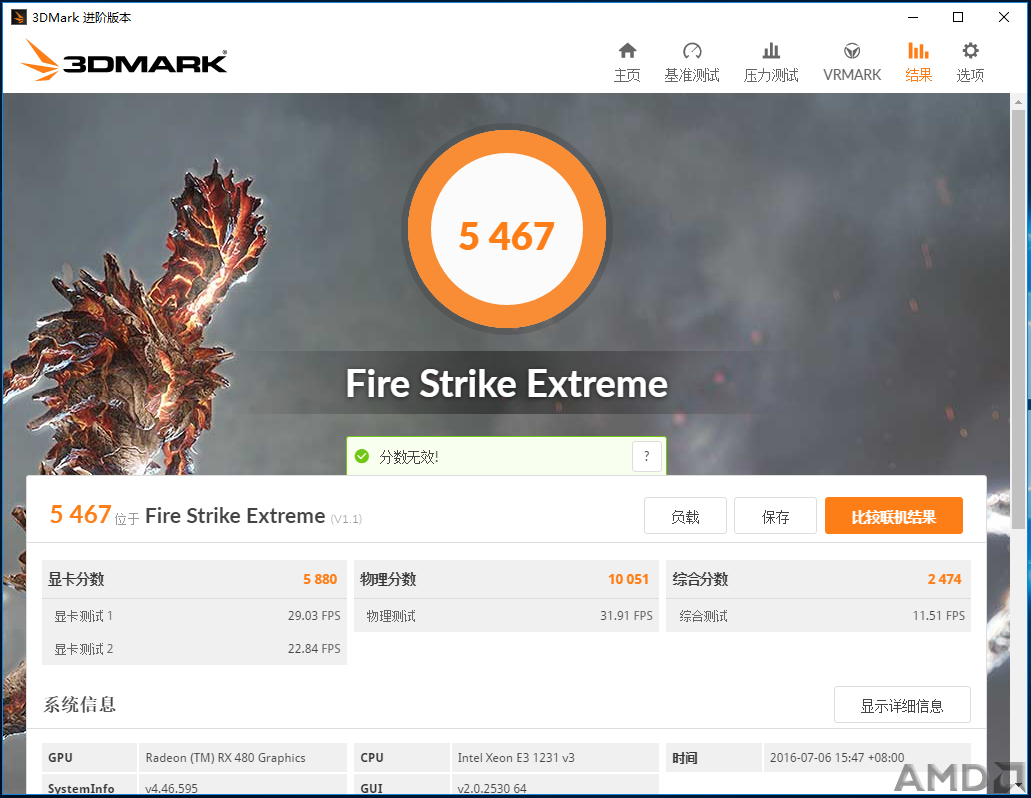
Task: Click the Fire Strike Extreme title
Action: [506, 383]
